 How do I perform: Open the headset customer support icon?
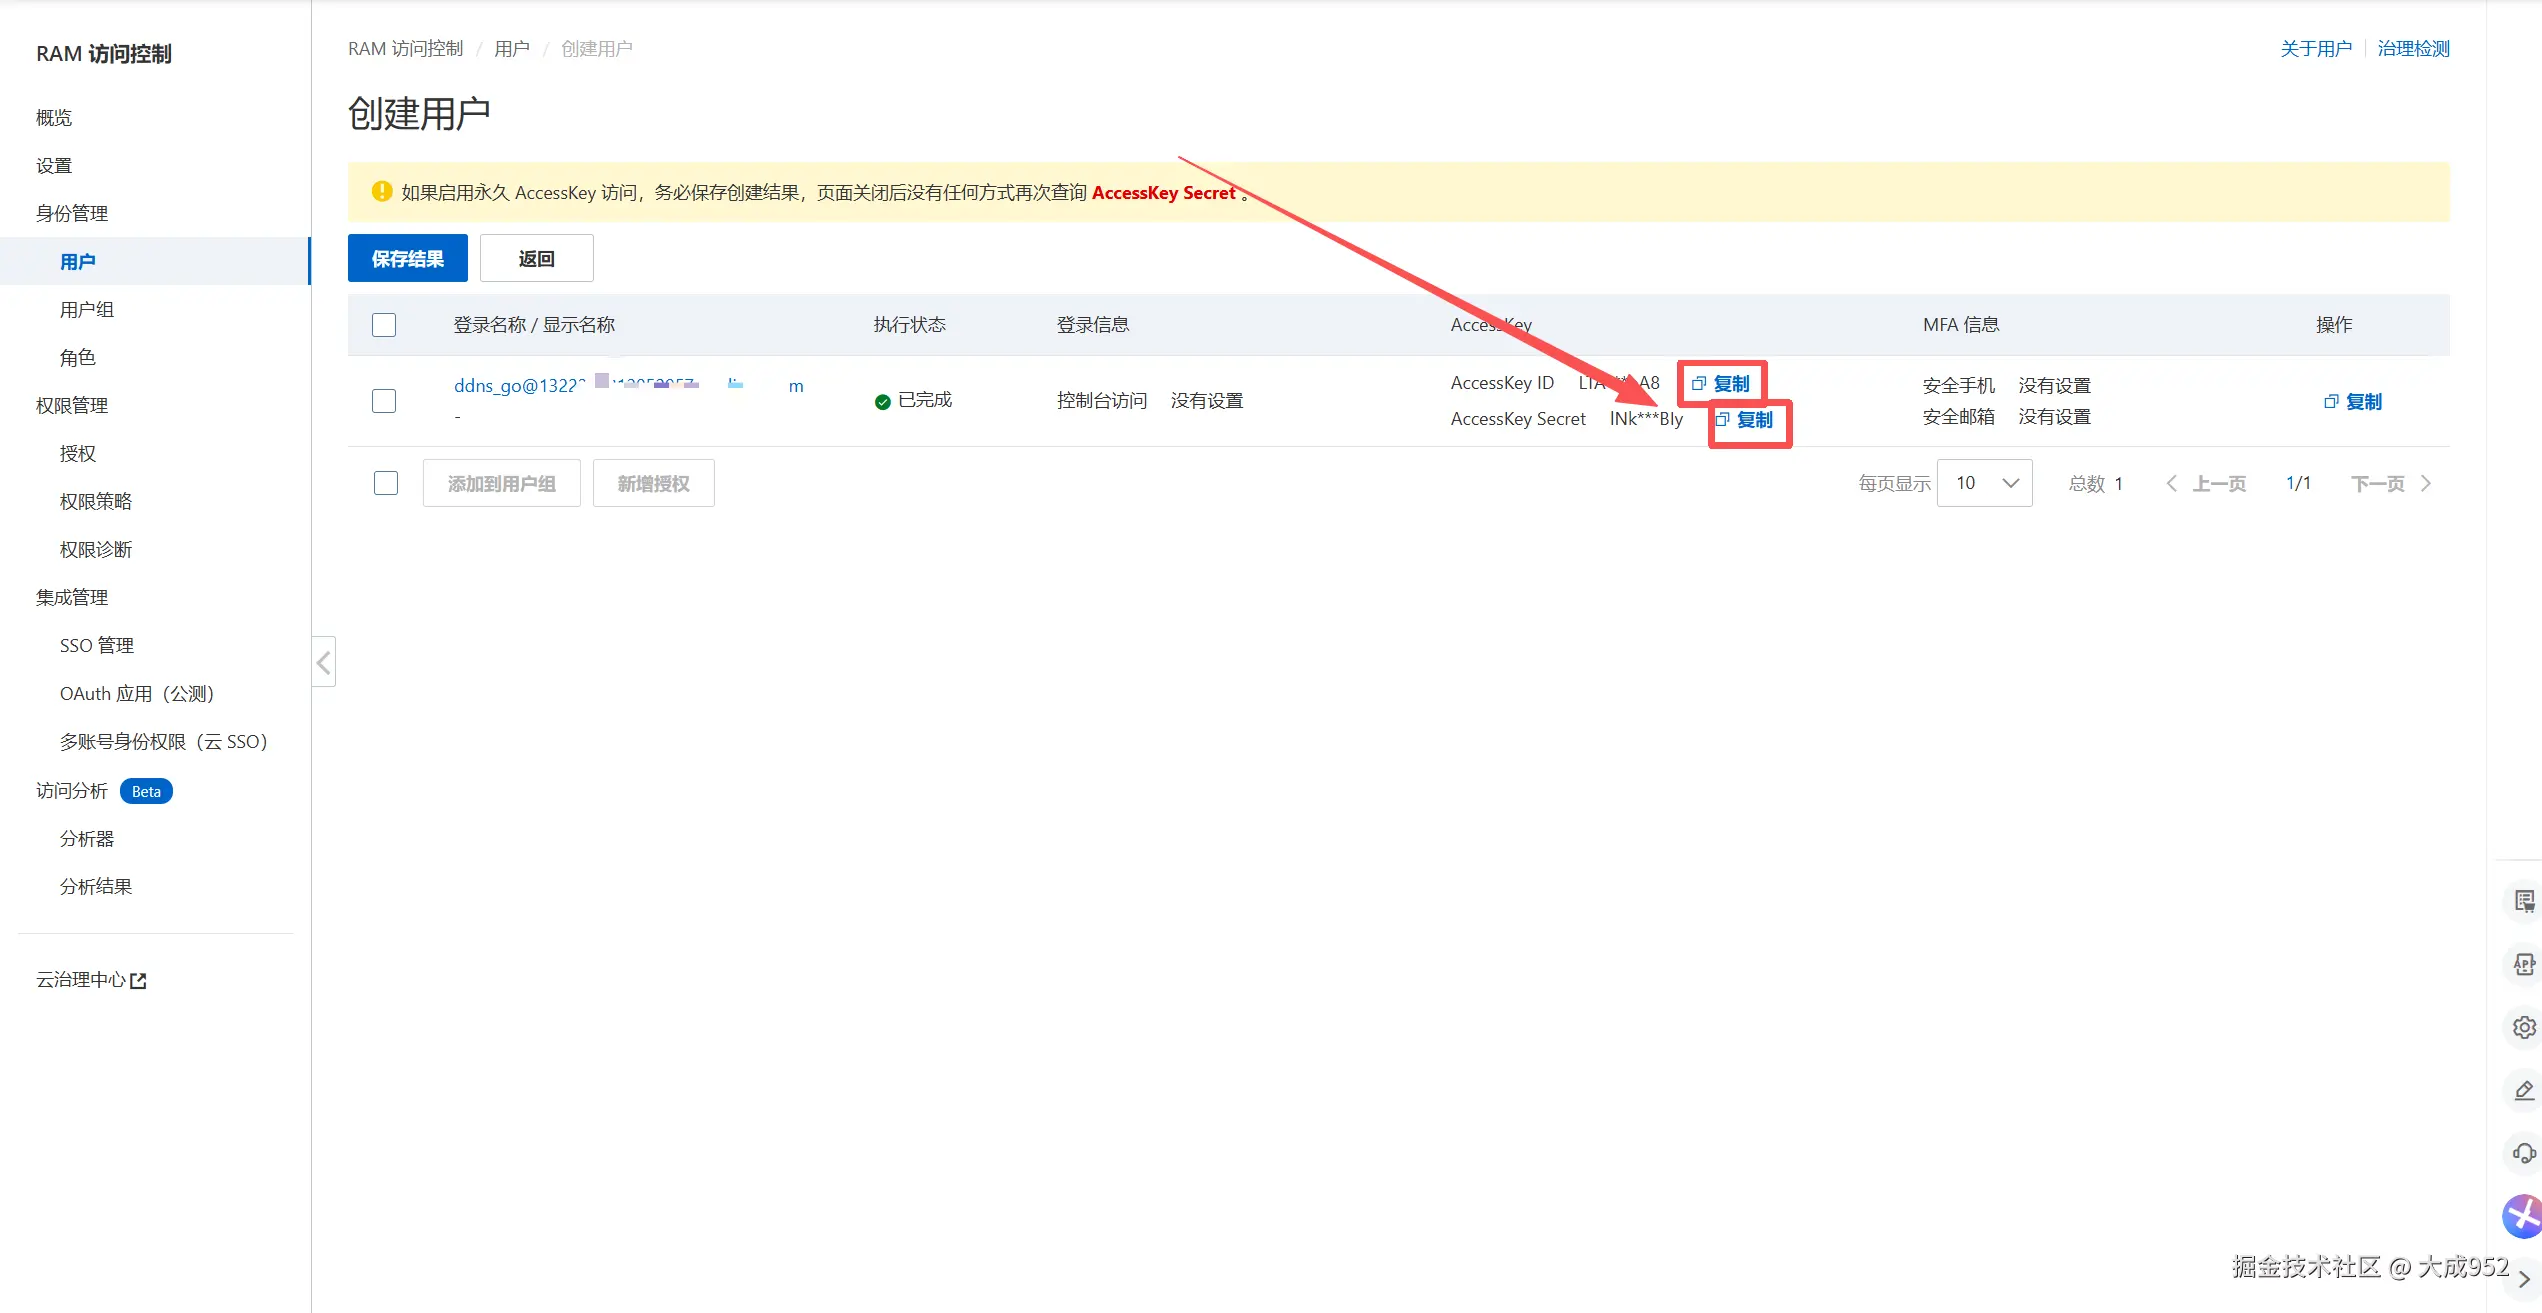(x=2524, y=1153)
